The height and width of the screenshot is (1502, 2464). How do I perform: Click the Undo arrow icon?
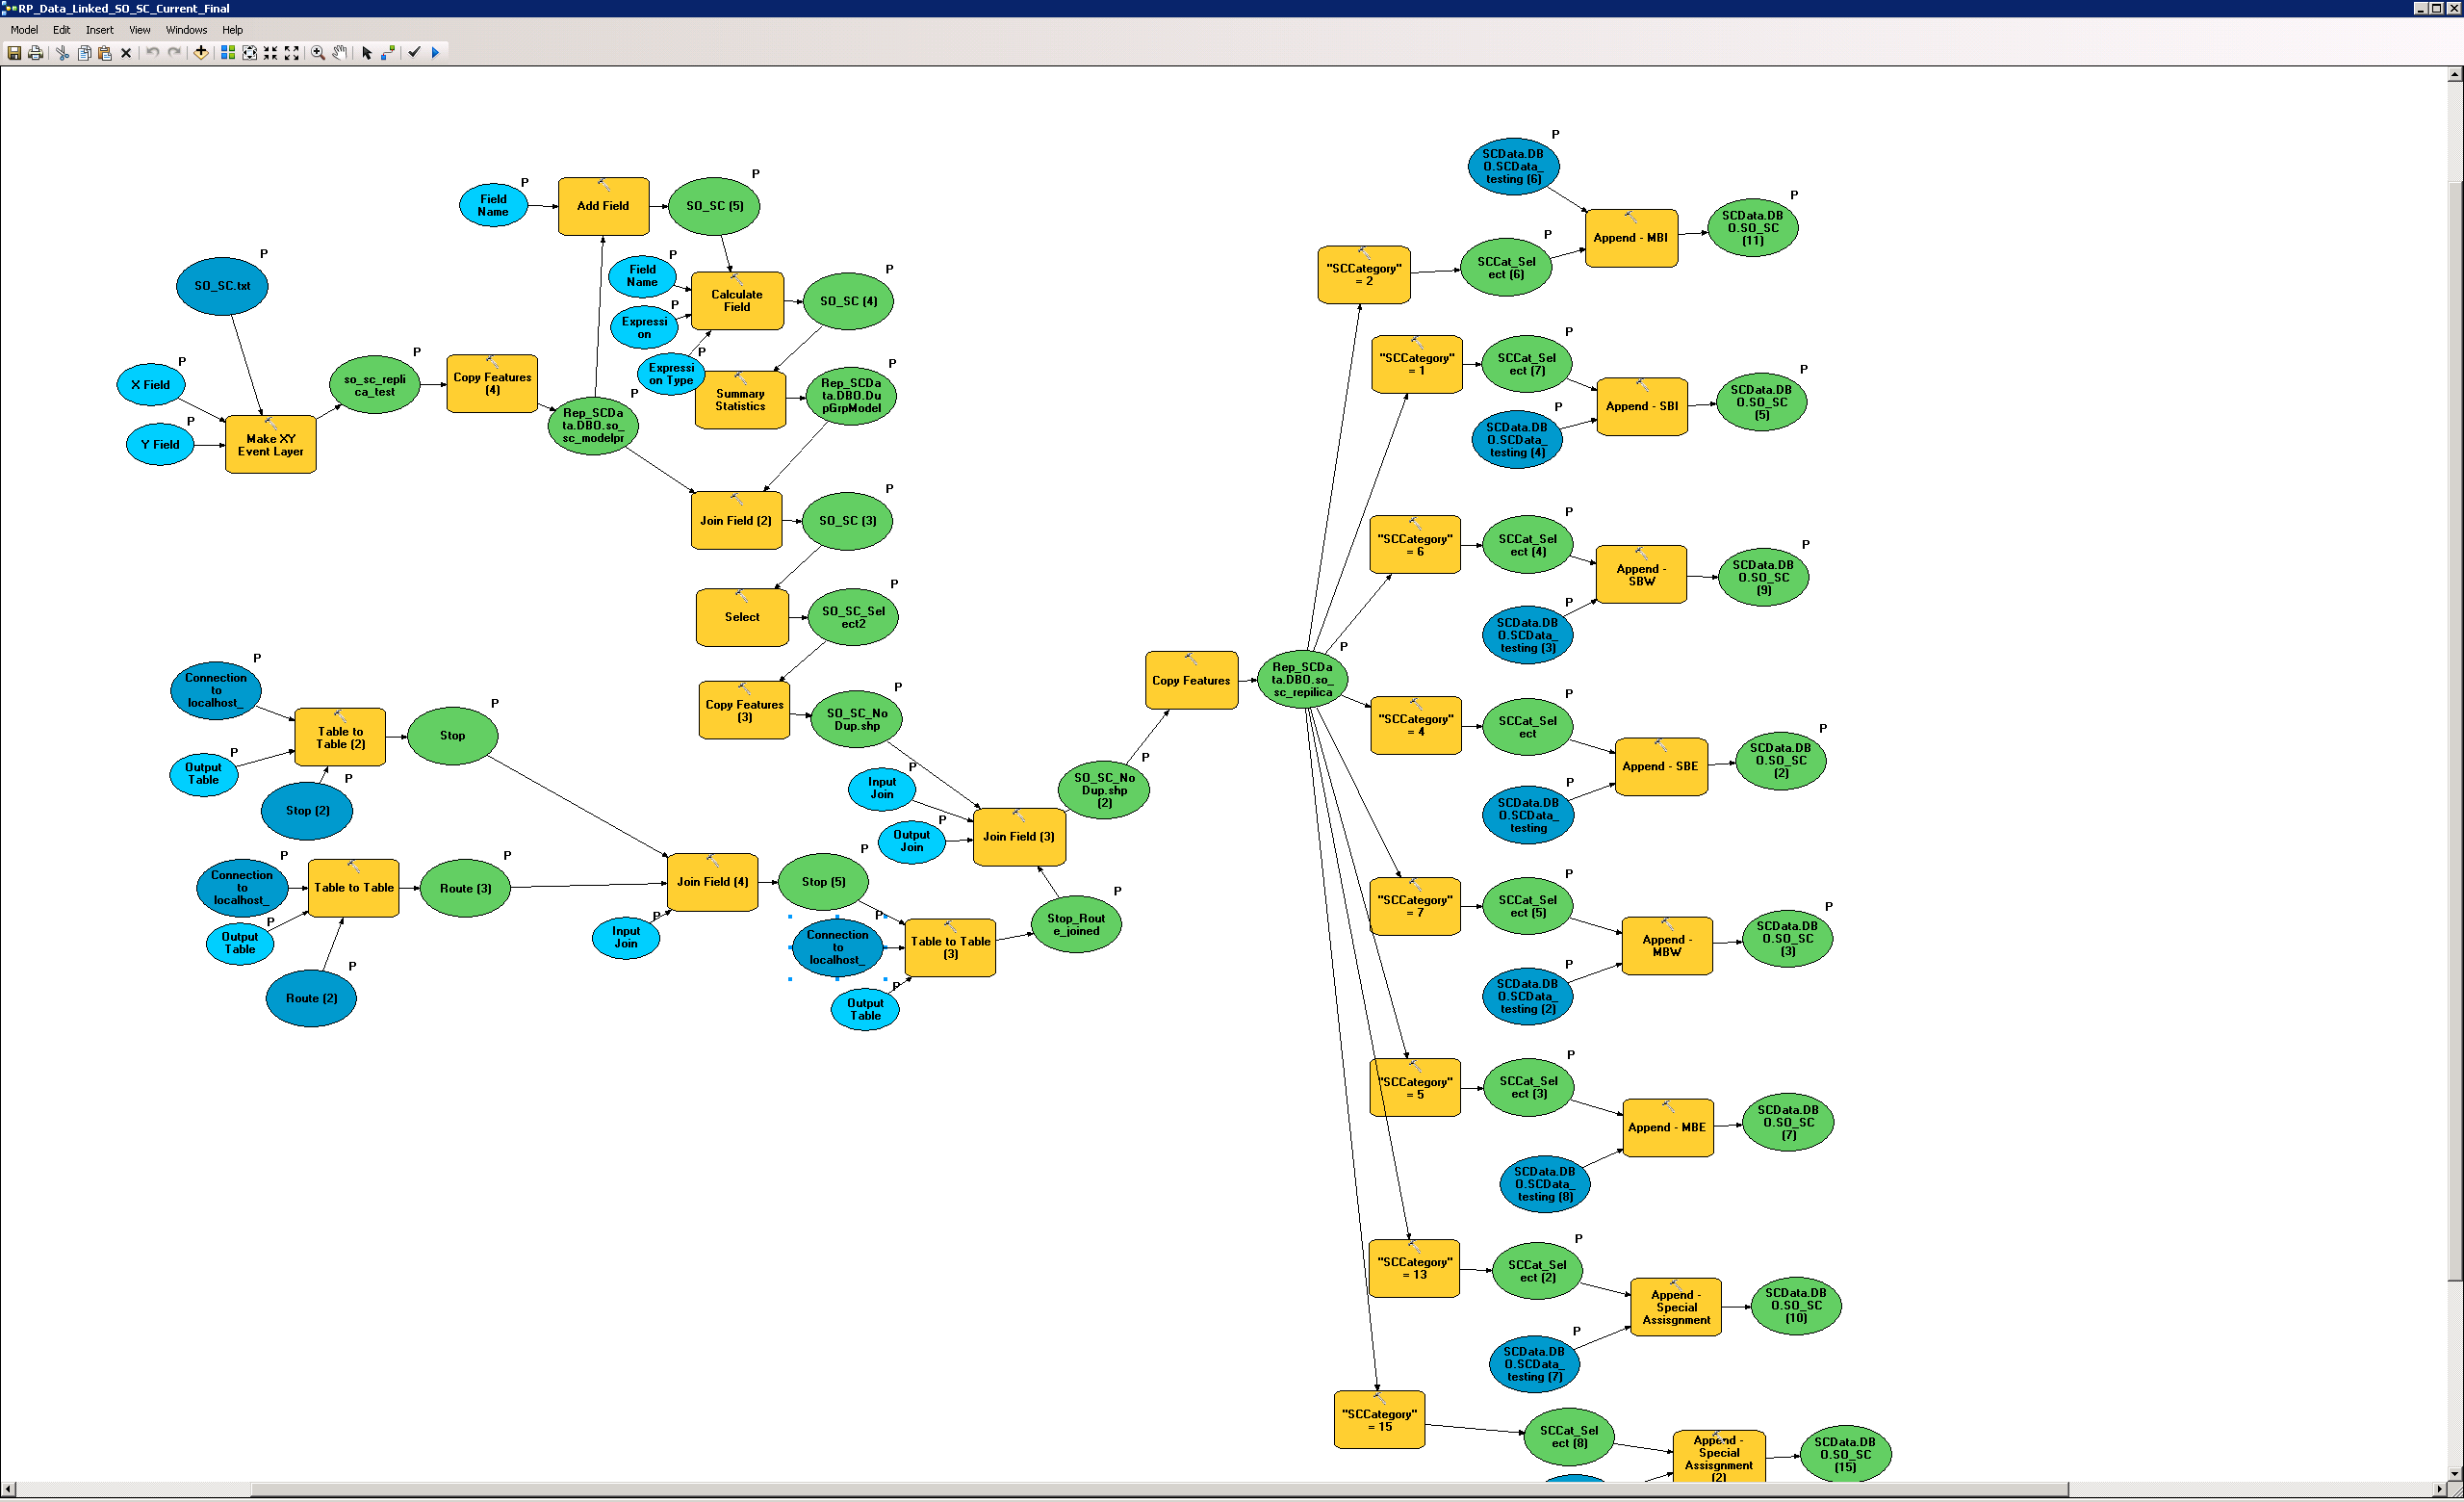pos(153,53)
